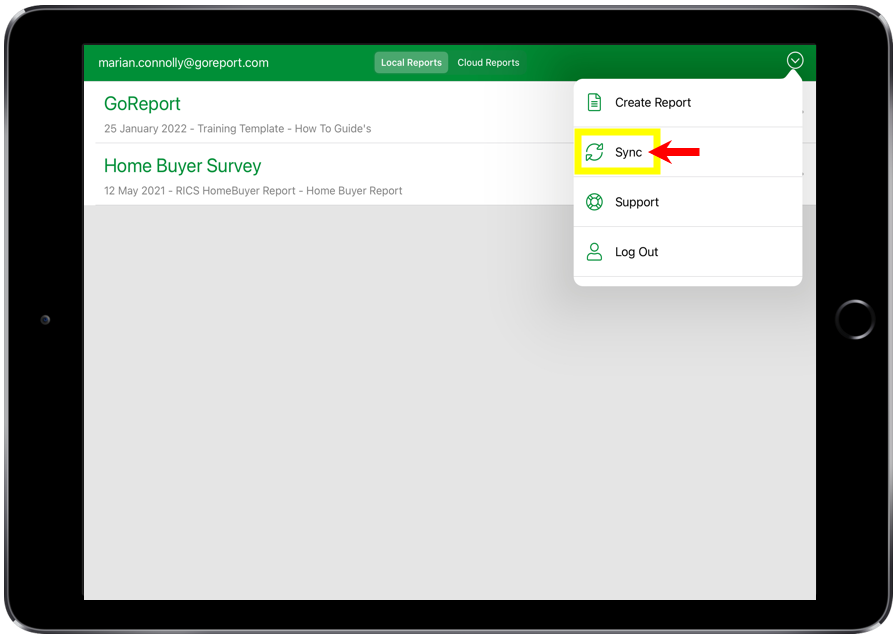Choose the Create Report menu label
Viewport: 895px width, 637px height.
pyautogui.click(x=653, y=102)
